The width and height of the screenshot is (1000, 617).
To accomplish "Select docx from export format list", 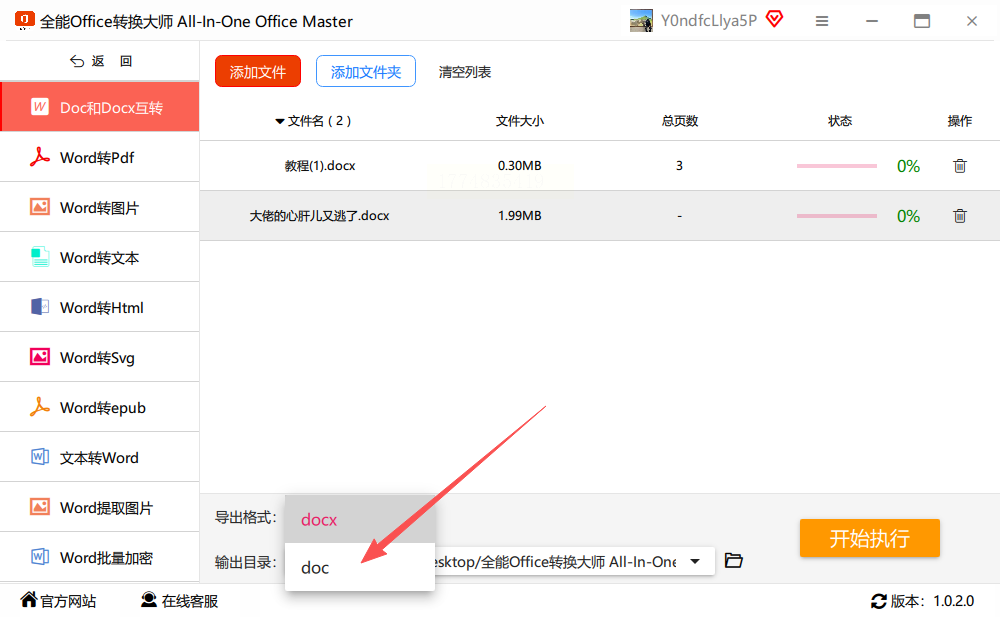I will pyautogui.click(x=360, y=519).
